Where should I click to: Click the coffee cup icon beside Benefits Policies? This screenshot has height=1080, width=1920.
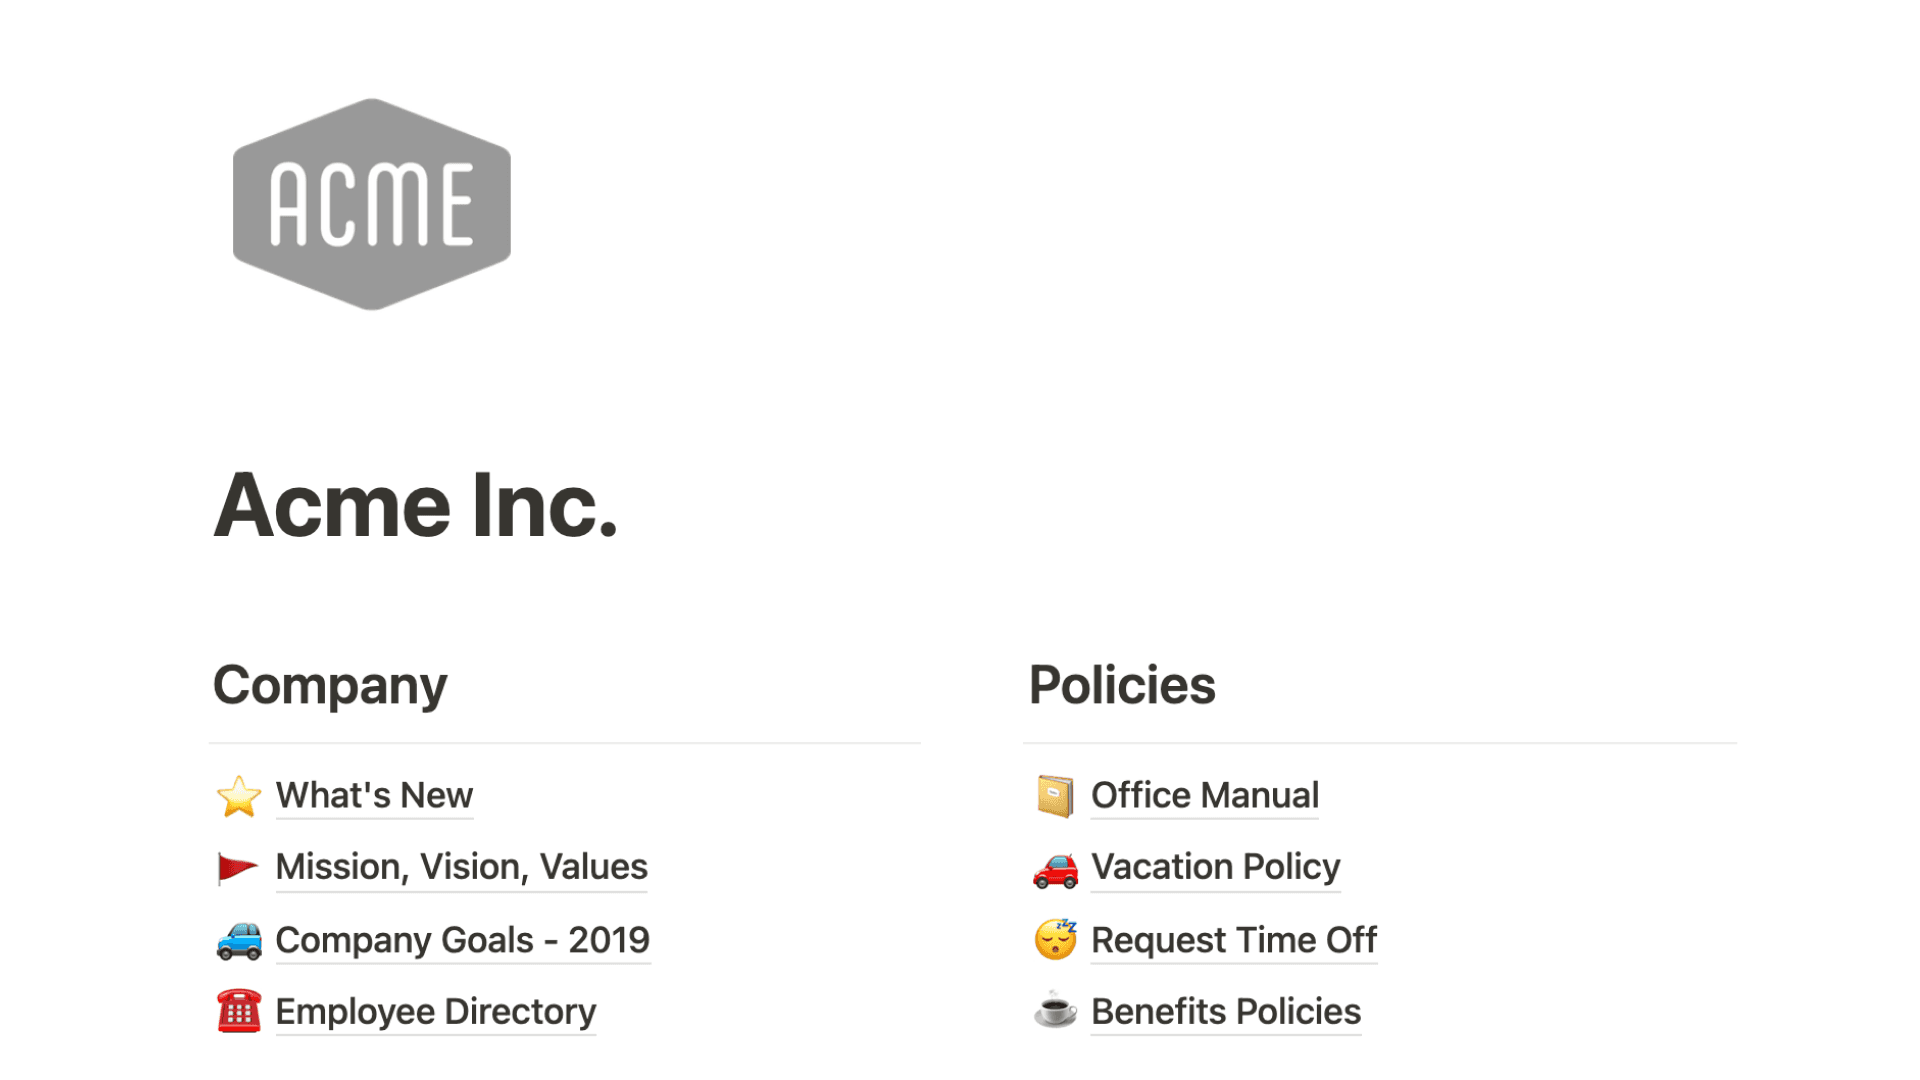1054,1012
